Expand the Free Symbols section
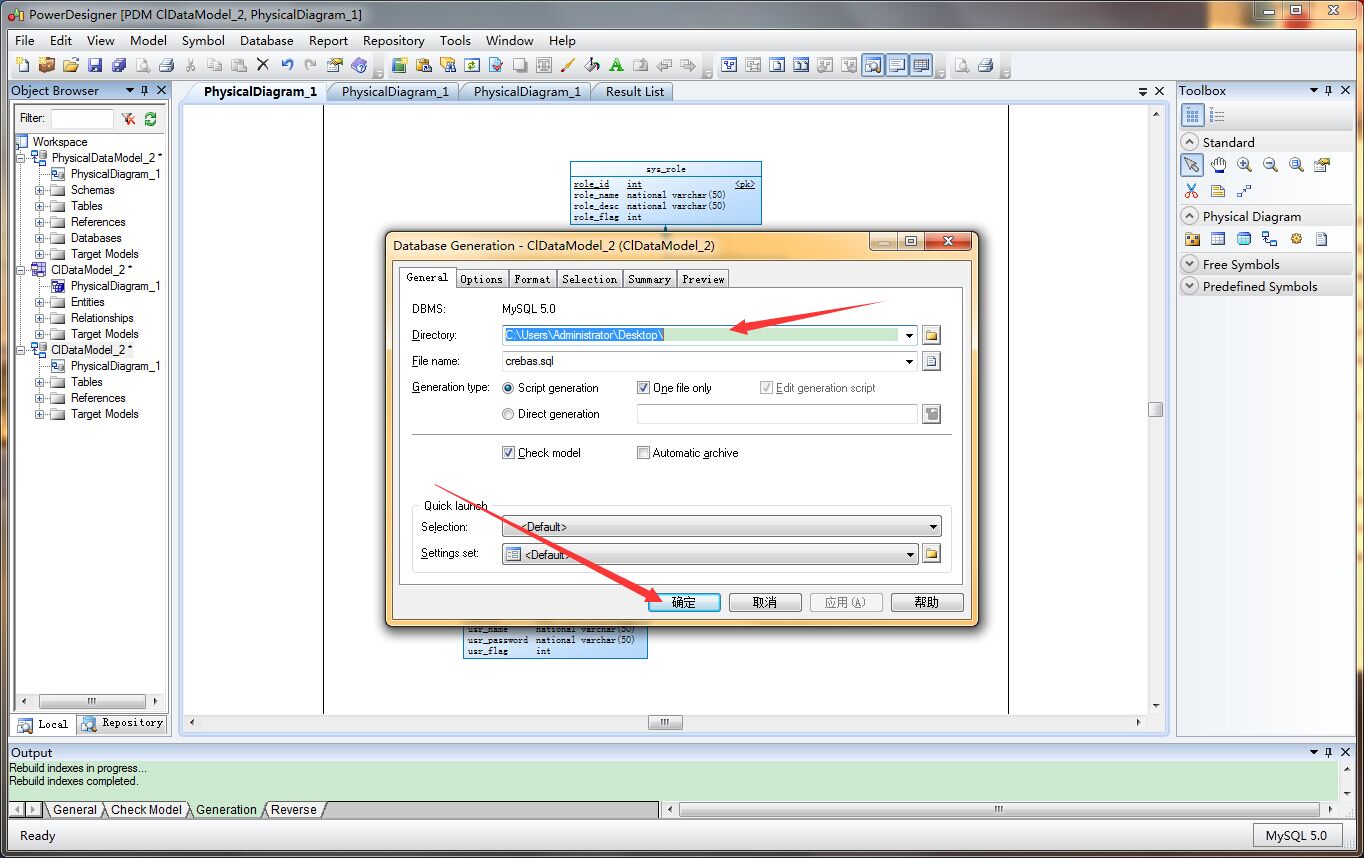 tap(1190, 264)
